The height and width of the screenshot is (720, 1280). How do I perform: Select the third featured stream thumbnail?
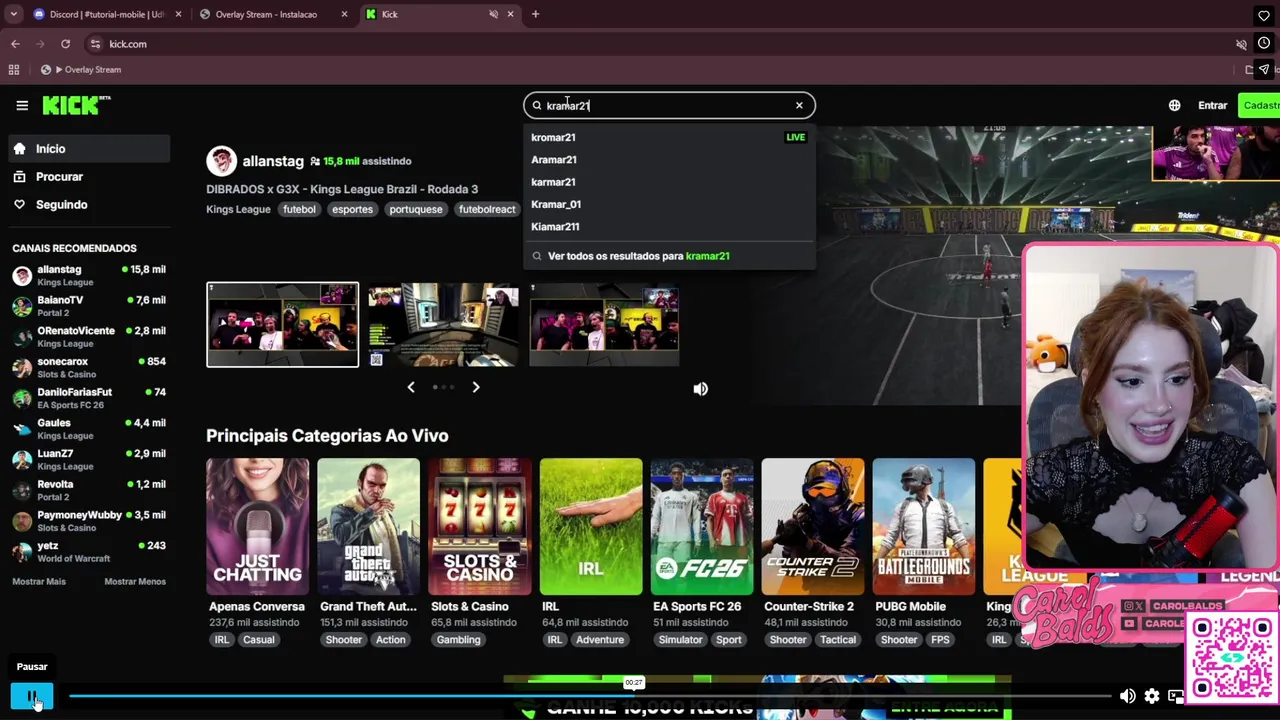(604, 325)
